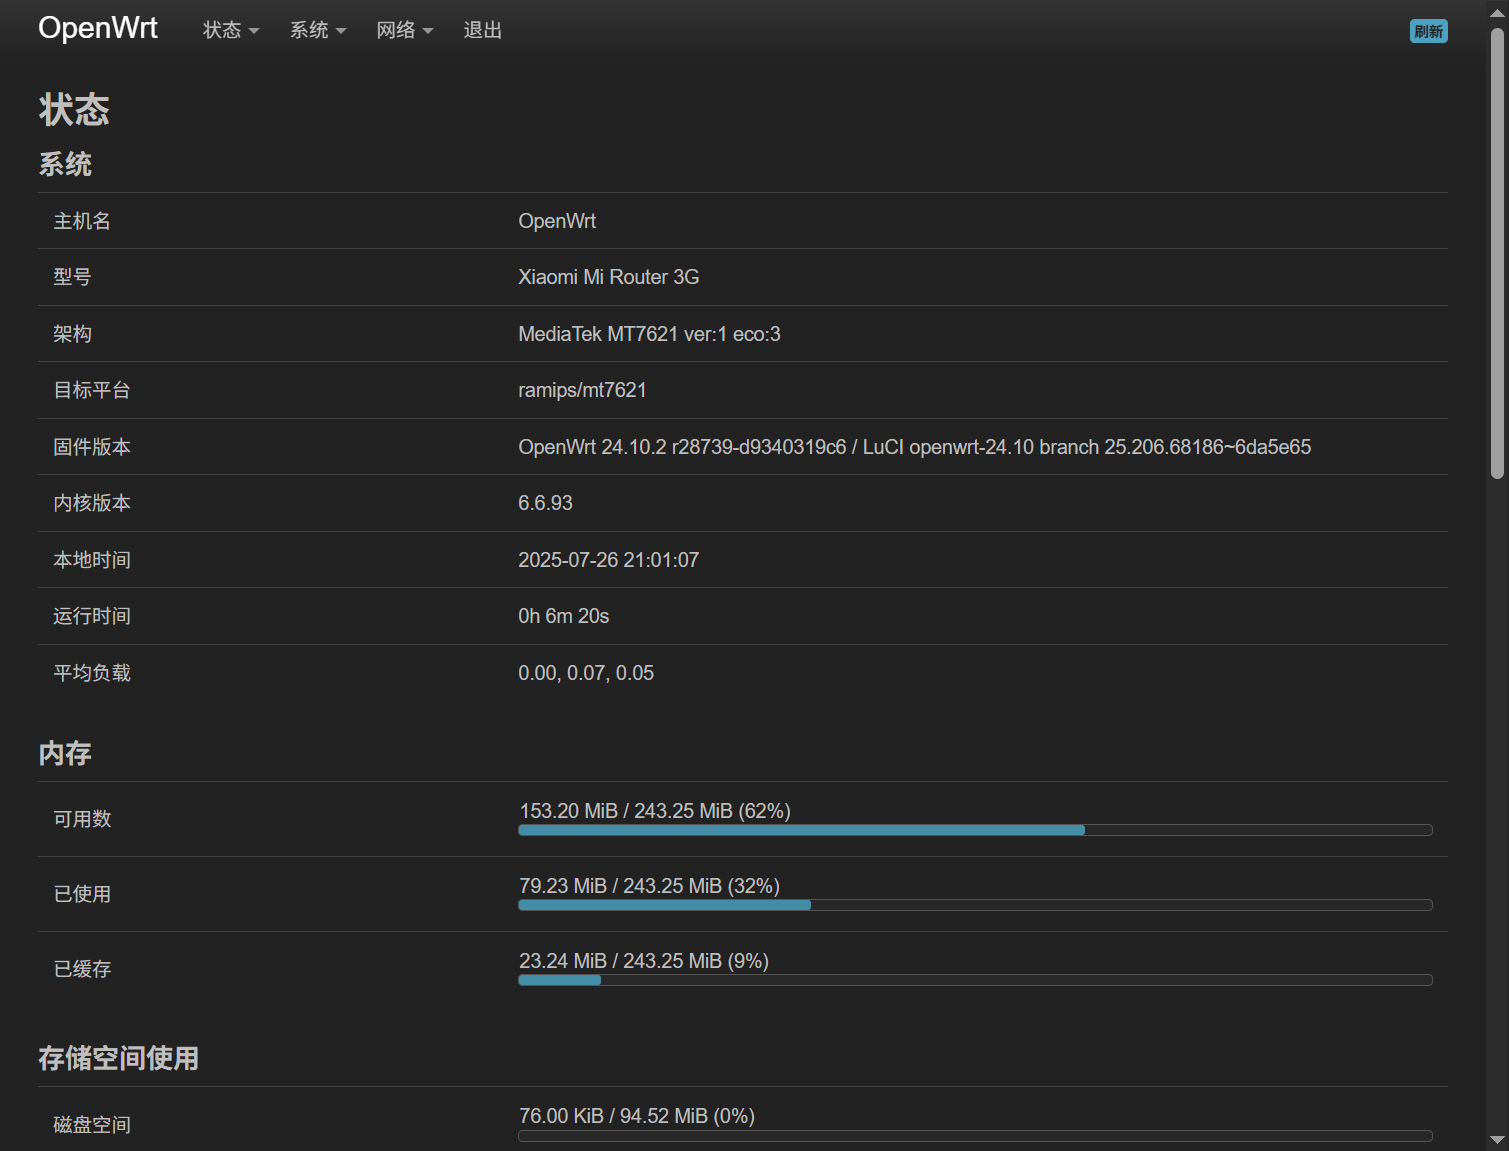1509x1151 pixels.
Task: Open the 系统 system dropdown menu
Action: (x=310, y=30)
